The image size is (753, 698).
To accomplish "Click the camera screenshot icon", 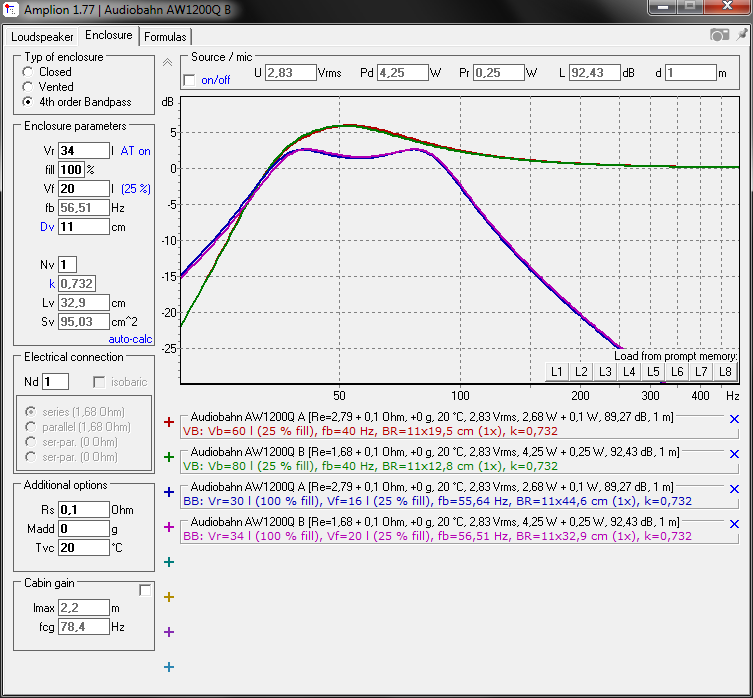I will coord(719,35).
